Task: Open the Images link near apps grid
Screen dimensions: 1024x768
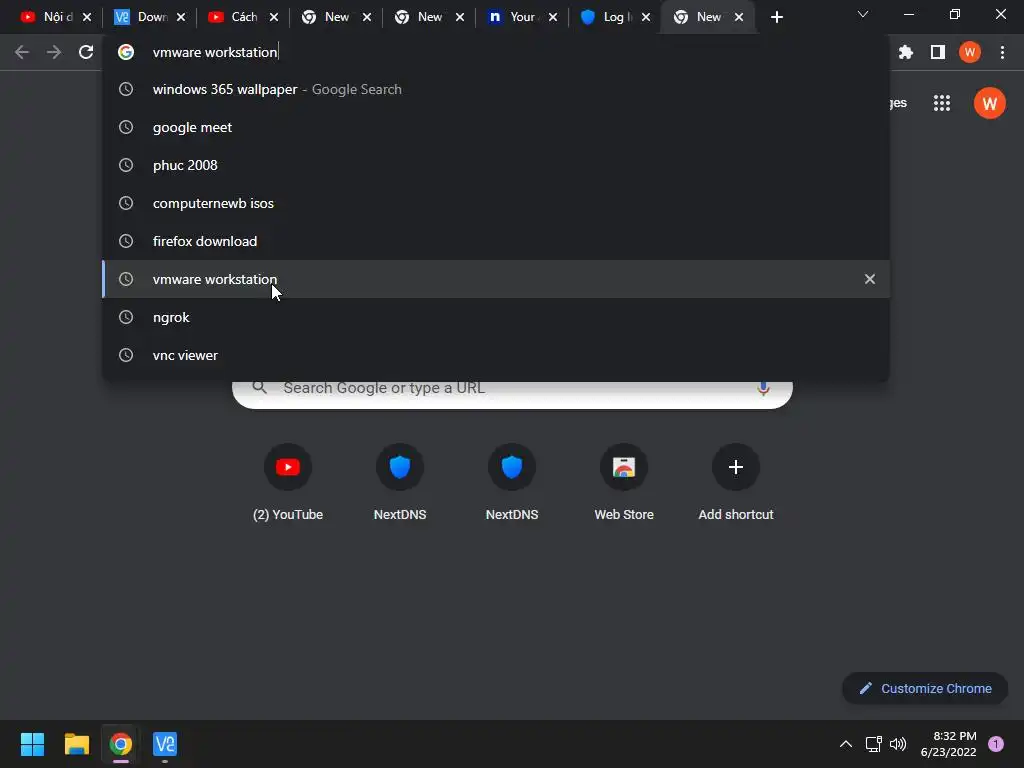Action: [898, 103]
